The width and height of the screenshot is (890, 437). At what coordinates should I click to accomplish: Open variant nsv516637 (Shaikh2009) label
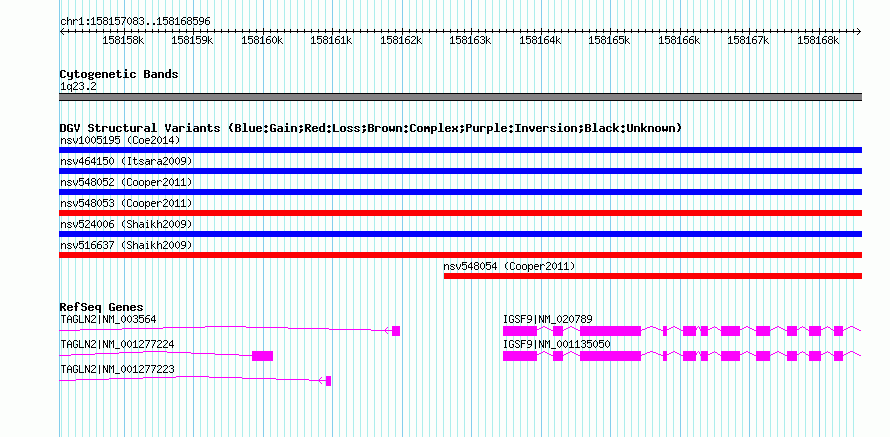tap(126, 245)
